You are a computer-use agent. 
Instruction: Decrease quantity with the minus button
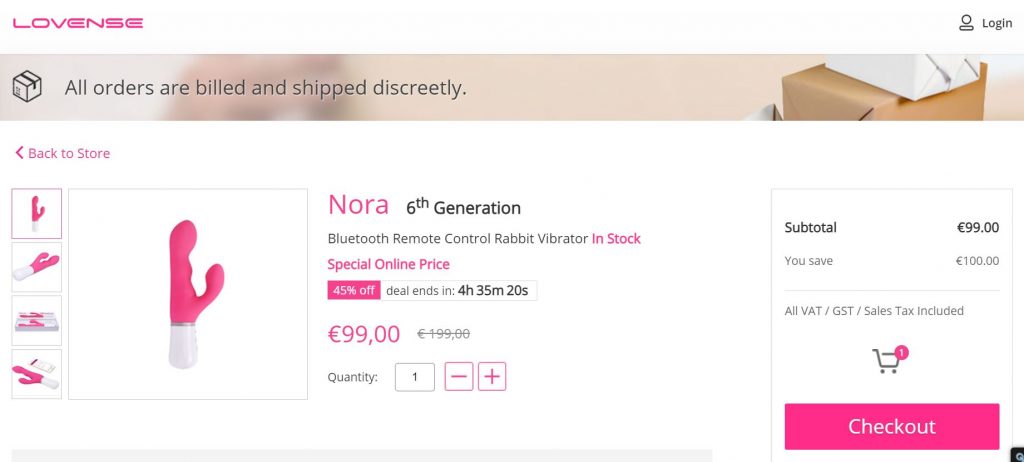pyautogui.click(x=459, y=377)
